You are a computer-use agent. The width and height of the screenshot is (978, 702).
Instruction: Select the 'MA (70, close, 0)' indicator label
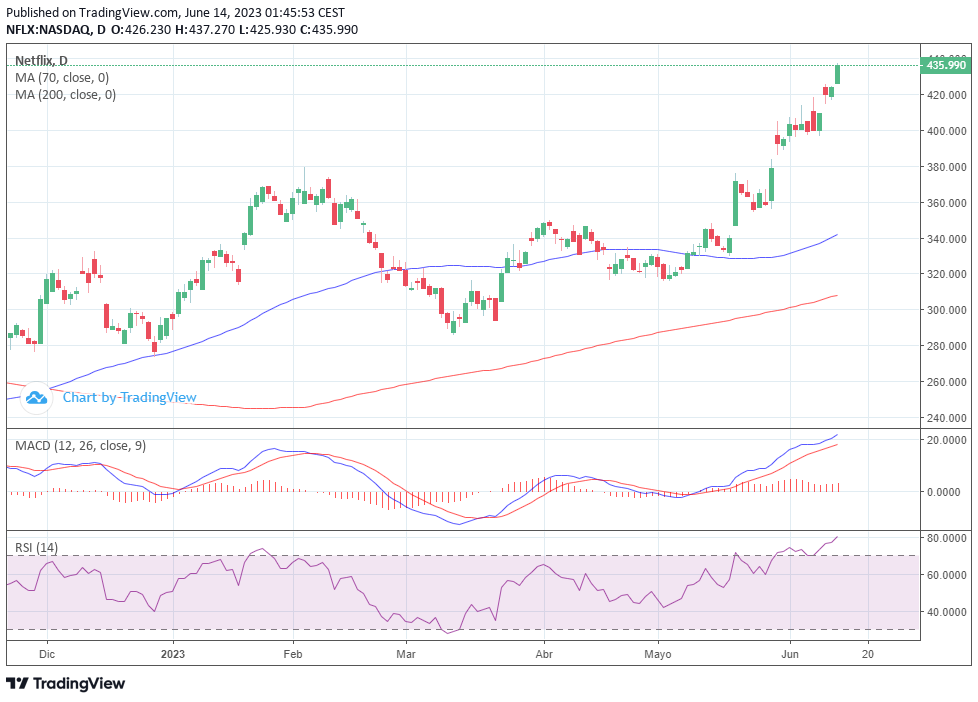(x=62, y=78)
